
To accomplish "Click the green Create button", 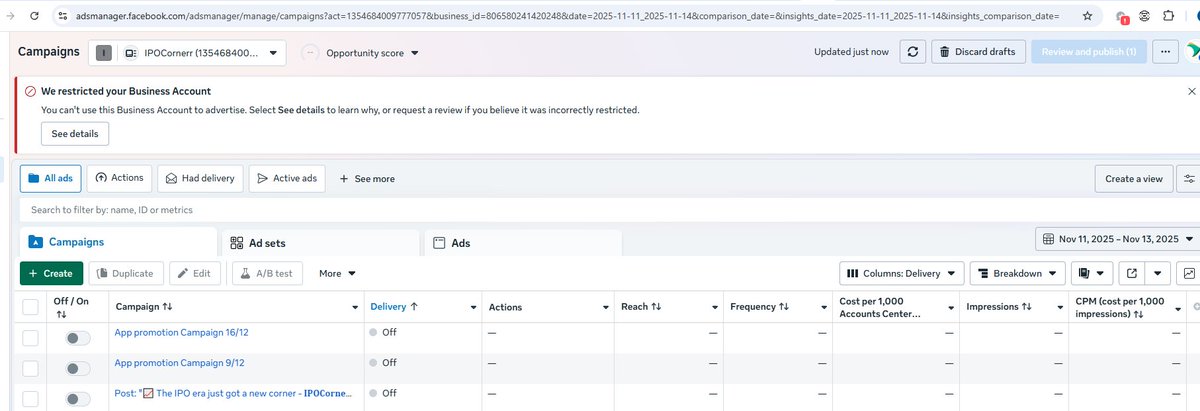I will coord(51,273).
